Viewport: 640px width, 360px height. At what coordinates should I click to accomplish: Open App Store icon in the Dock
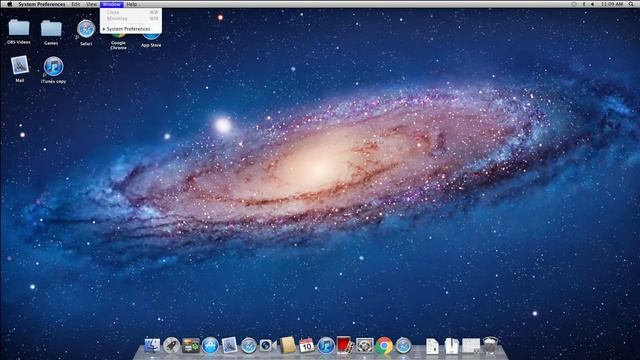point(210,346)
